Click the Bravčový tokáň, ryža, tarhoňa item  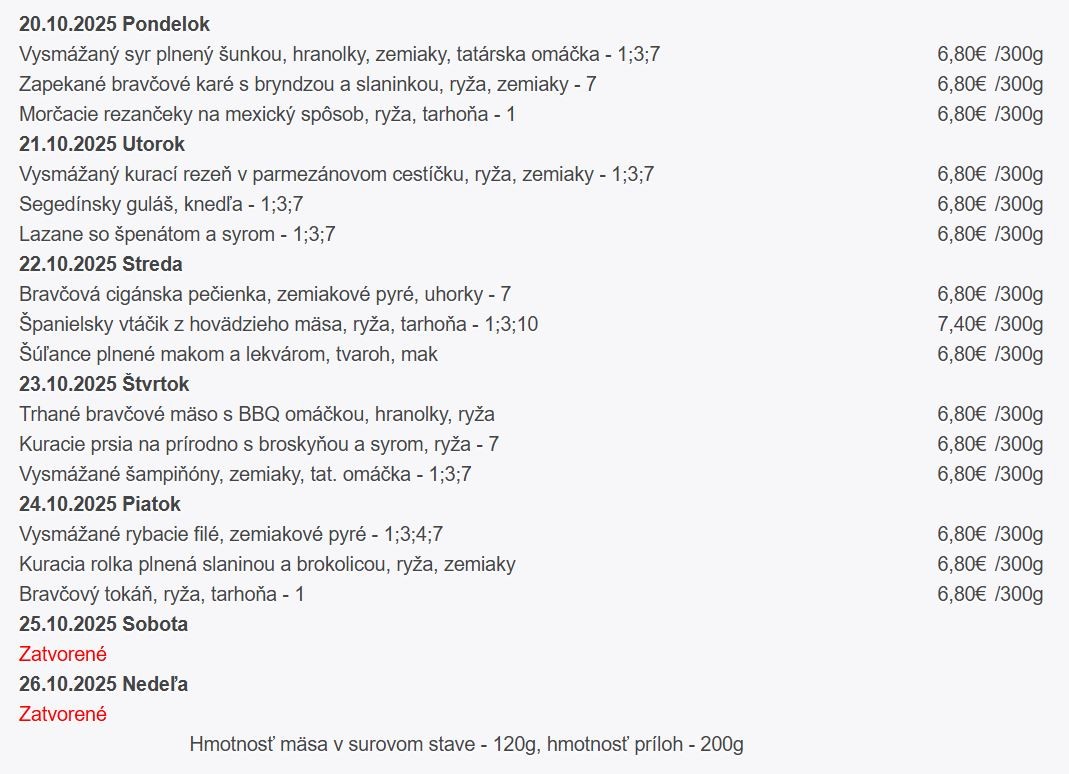[x=161, y=594]
